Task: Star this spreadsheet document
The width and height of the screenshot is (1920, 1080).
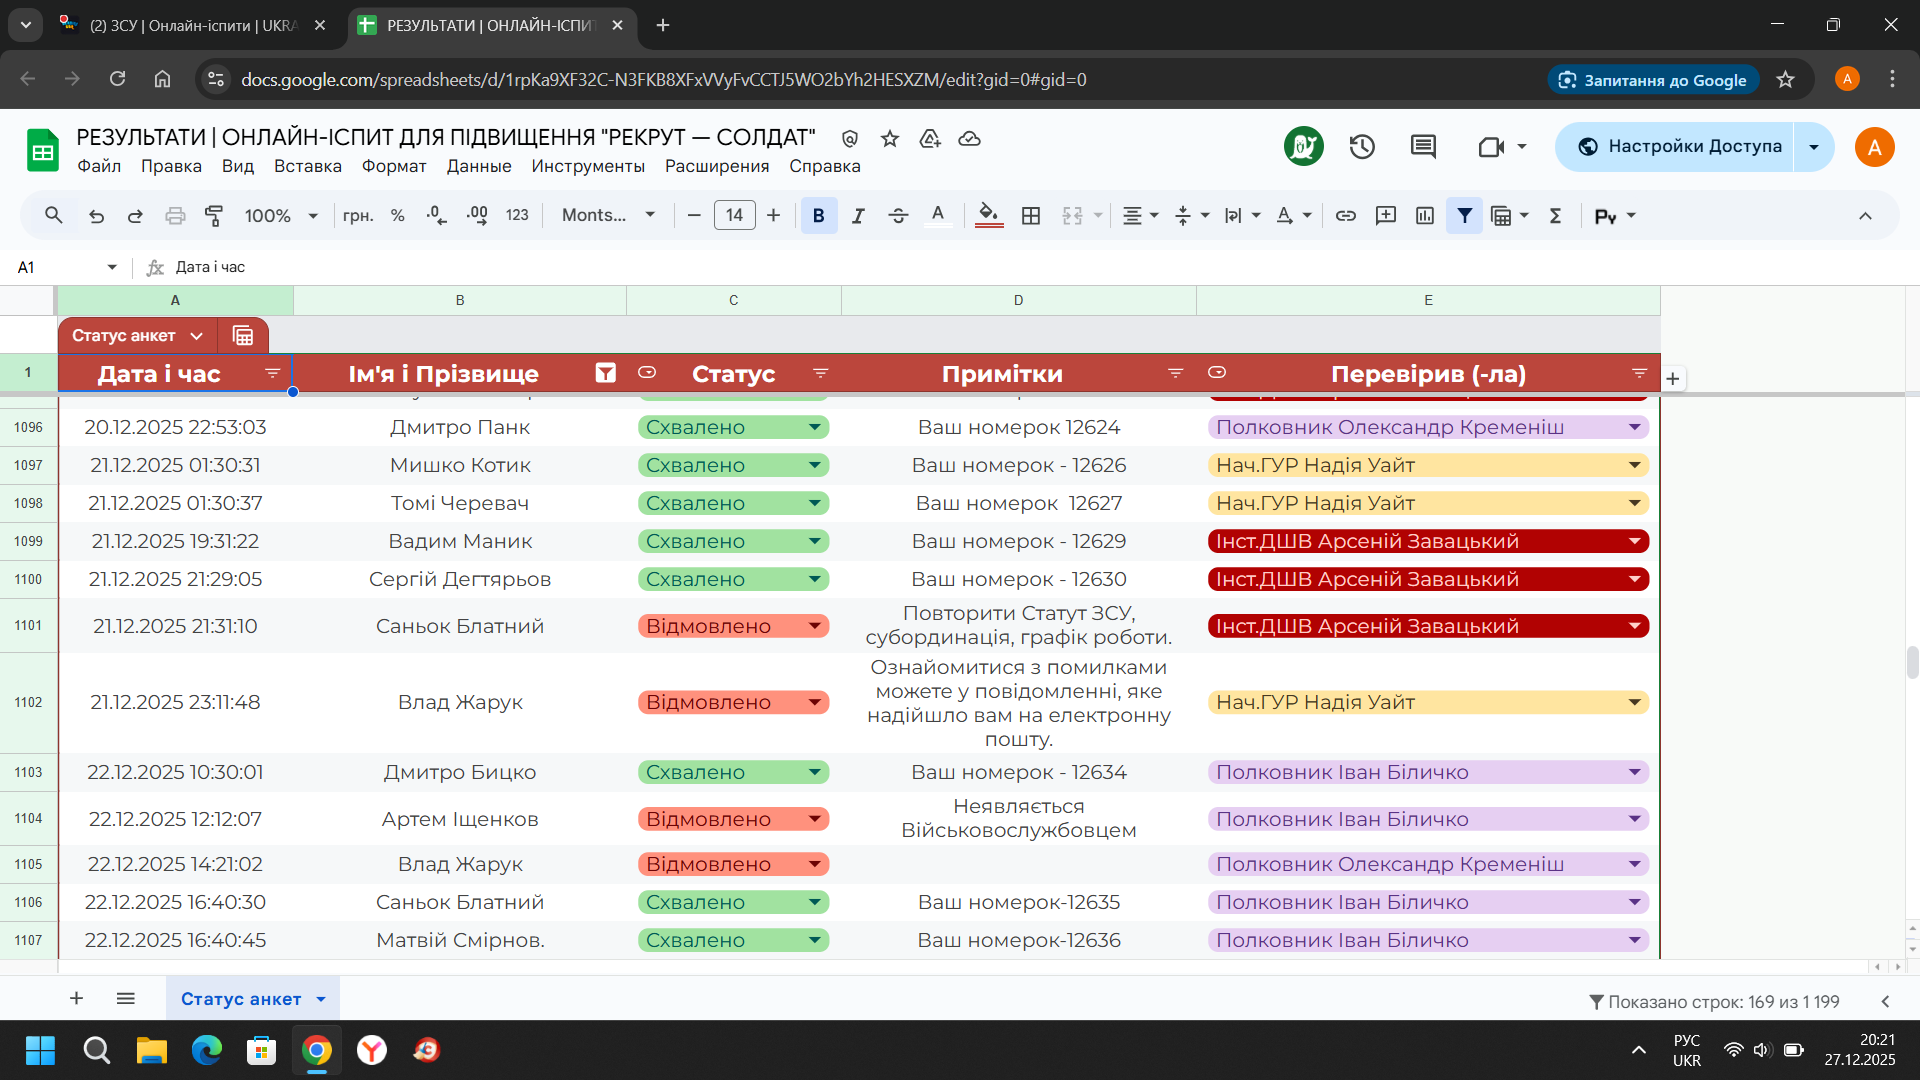Action: coord(890,138)
